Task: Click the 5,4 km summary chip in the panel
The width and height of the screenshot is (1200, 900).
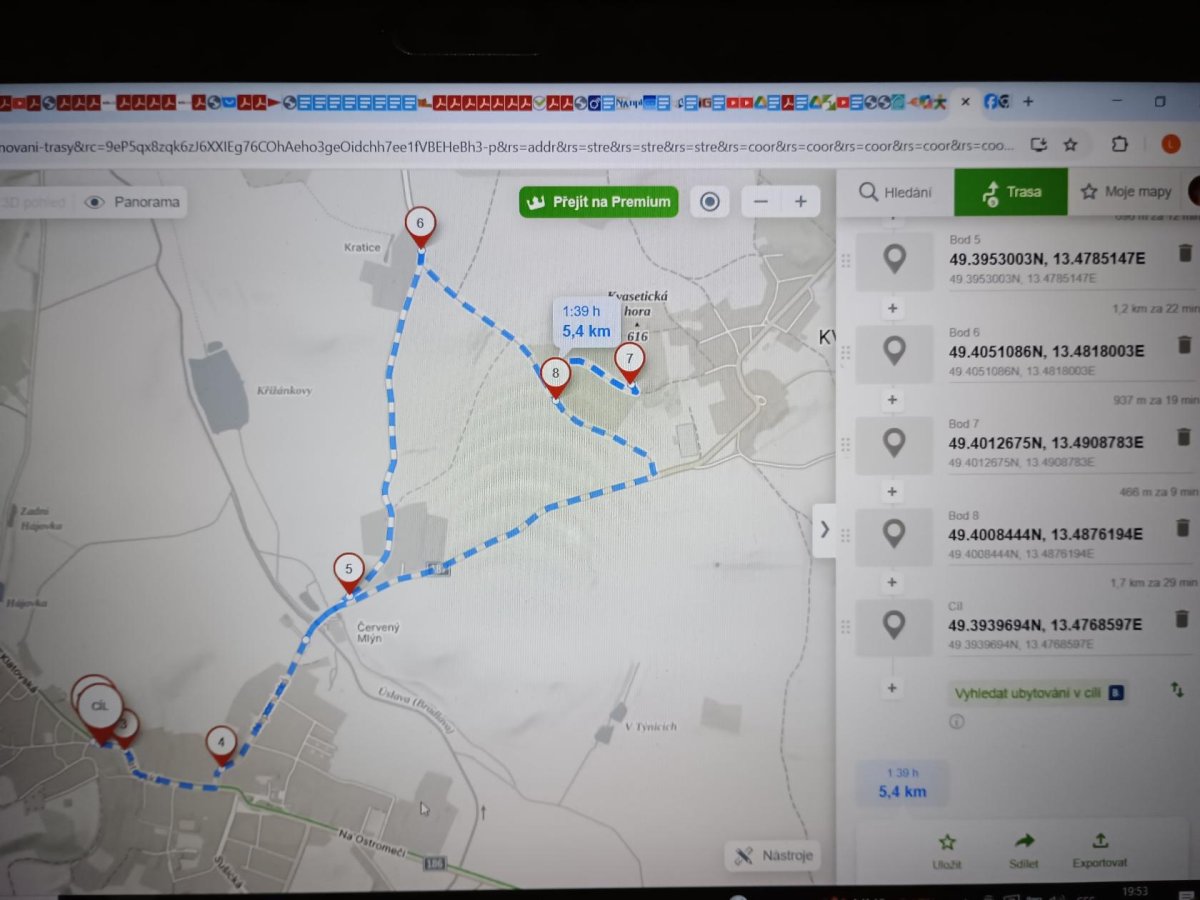Action: pos(902,783)
